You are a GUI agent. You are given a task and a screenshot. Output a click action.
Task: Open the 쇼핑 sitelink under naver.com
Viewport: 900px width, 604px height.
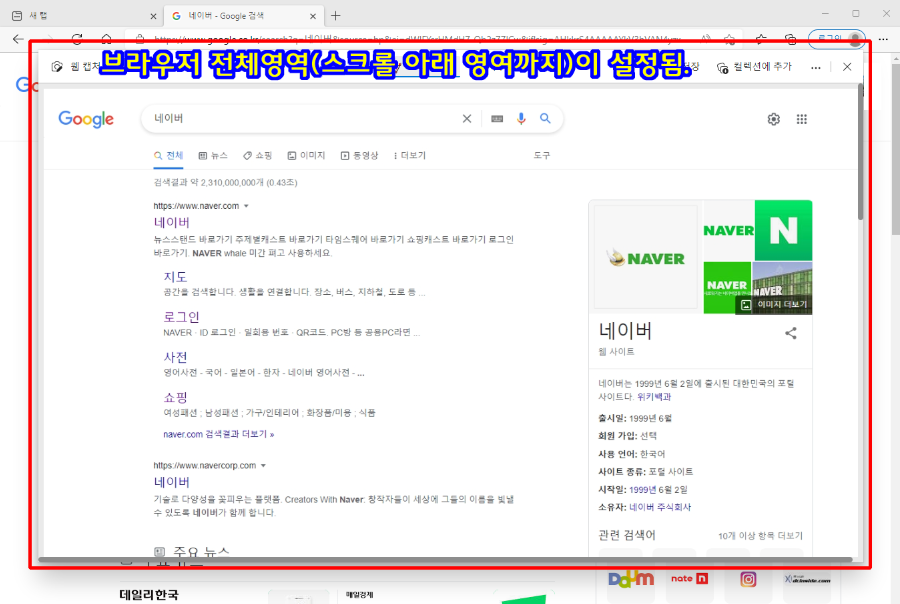pyautogui.click(x=175, y=397)
